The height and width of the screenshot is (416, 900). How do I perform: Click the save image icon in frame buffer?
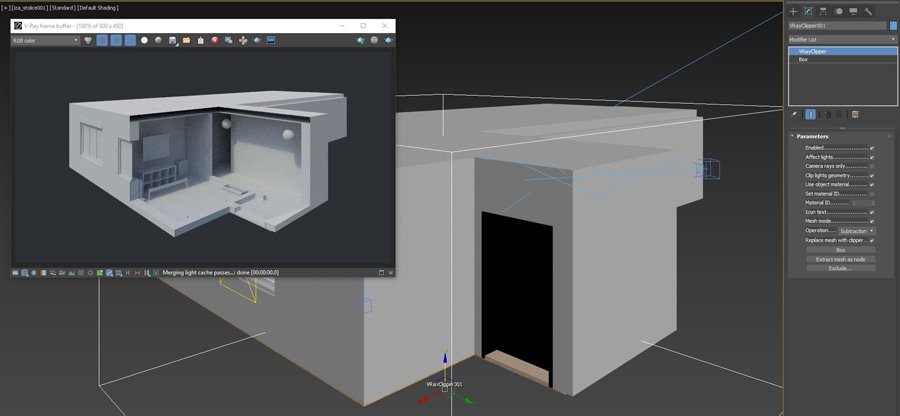pyautogui.click(x=173, y=40)
